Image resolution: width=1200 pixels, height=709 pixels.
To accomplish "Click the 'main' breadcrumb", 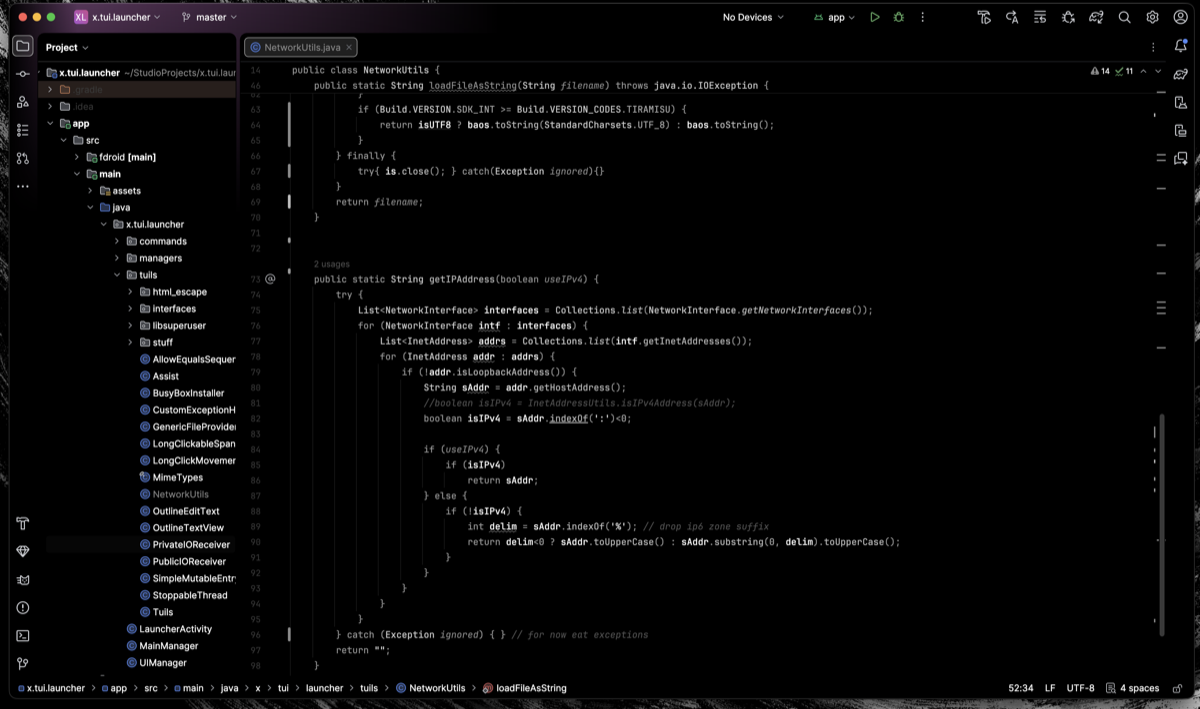I will pyautogui.click(x=188, y=688).
